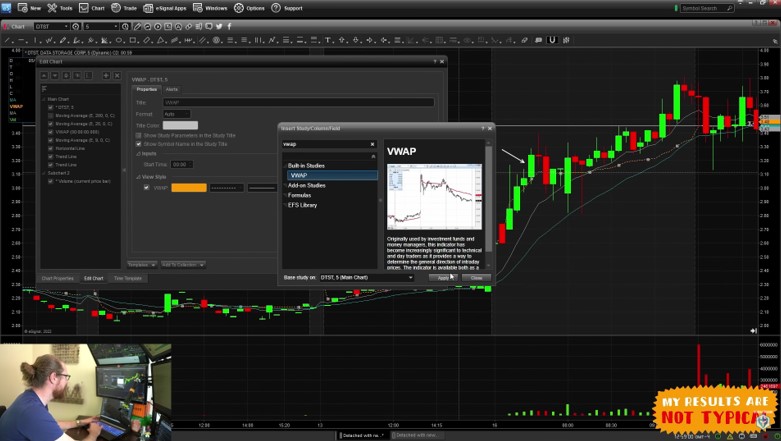This screenshot has width=781, height=441.
Task: Expand the Add-on Studies category
Action: coord(306,185)
